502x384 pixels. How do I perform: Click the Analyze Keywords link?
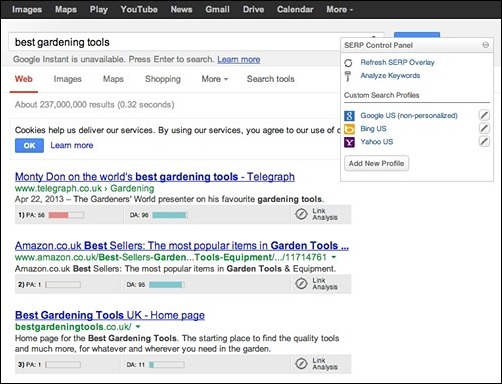coord(390,76)
